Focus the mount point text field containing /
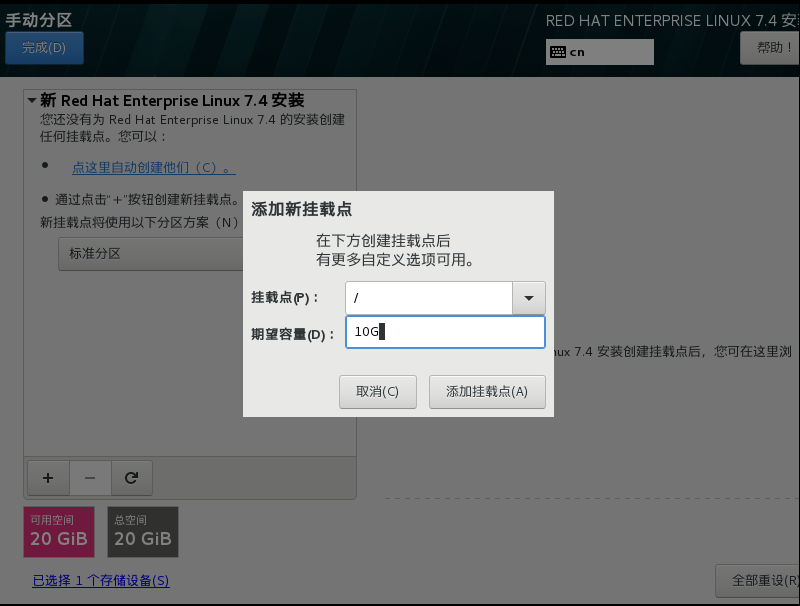 429,298
